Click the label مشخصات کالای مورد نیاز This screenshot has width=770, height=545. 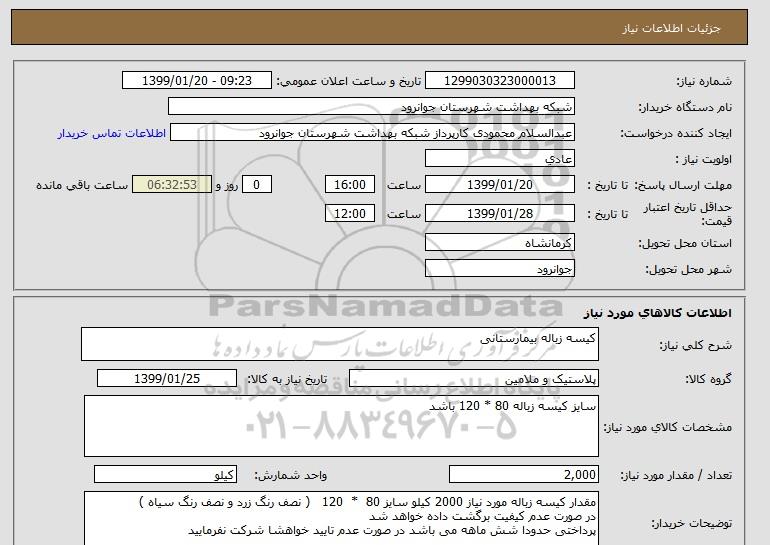tap(667, 427)
